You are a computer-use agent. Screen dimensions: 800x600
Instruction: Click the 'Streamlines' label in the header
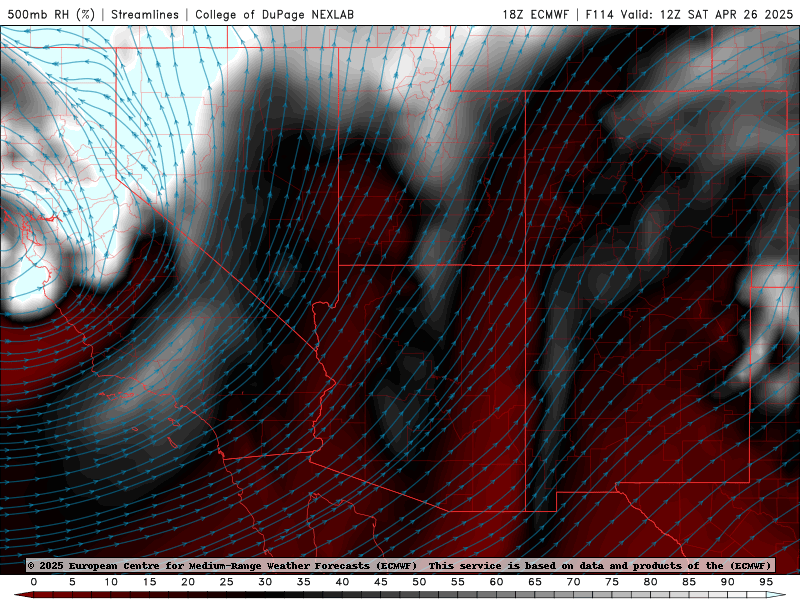coord(145,14)
